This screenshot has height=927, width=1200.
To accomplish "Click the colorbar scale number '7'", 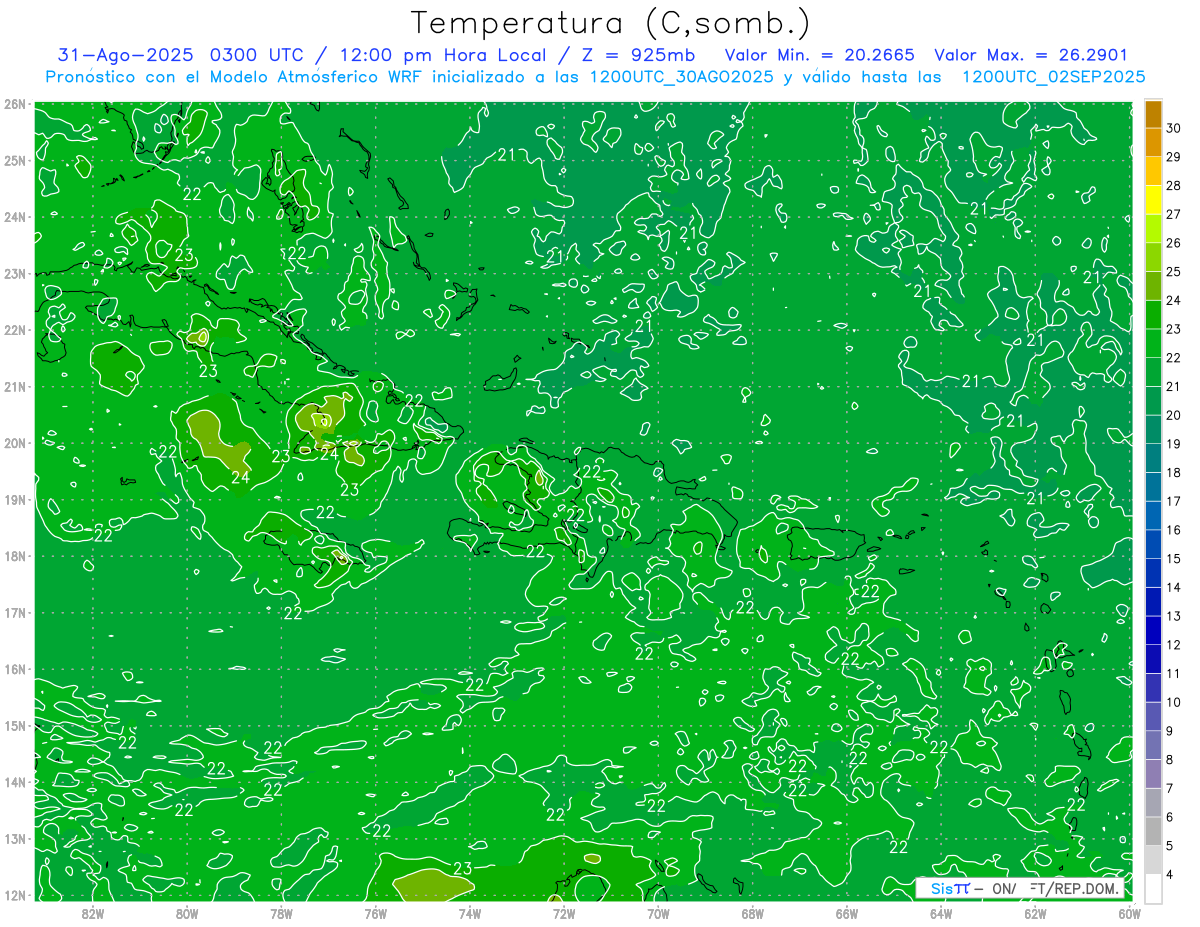I will pyautogui.click(x=1171, y=789).
